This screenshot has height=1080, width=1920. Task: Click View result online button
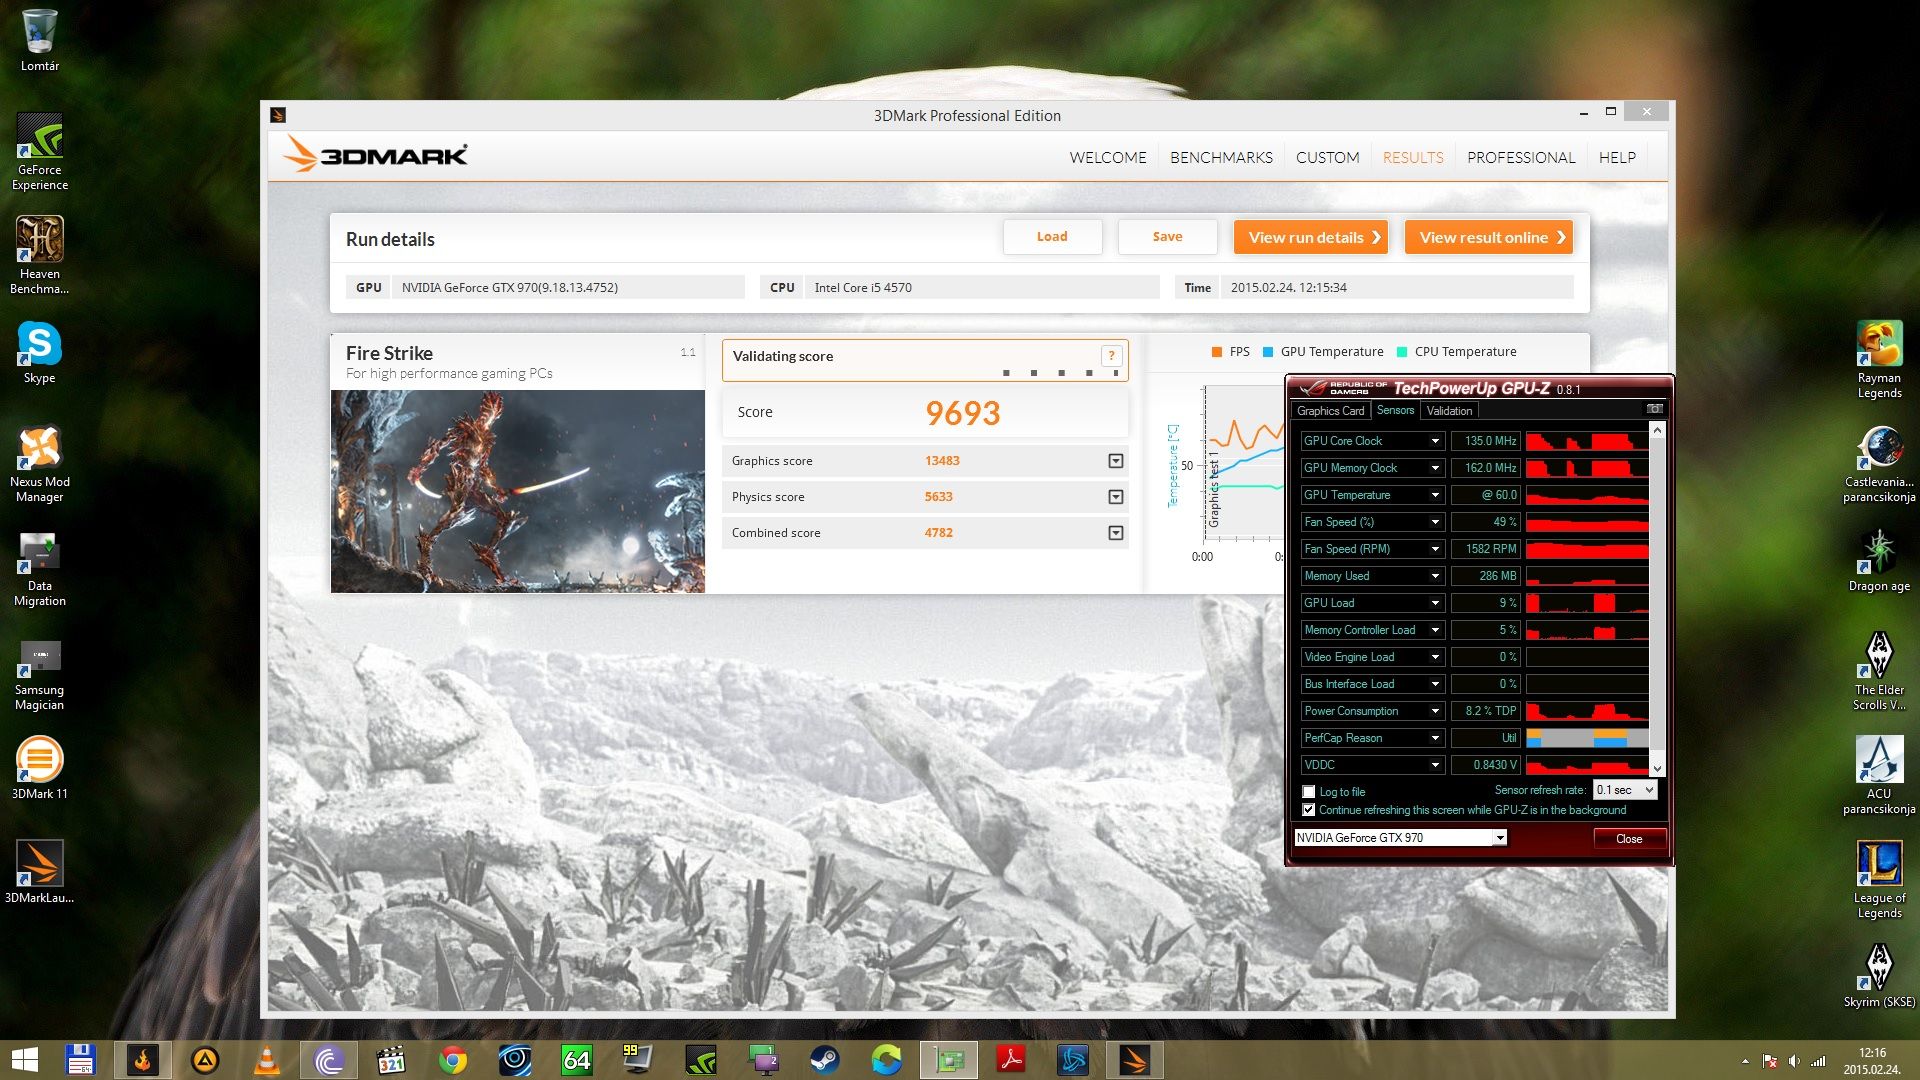pyautogui.click(x=1488, y=237)
